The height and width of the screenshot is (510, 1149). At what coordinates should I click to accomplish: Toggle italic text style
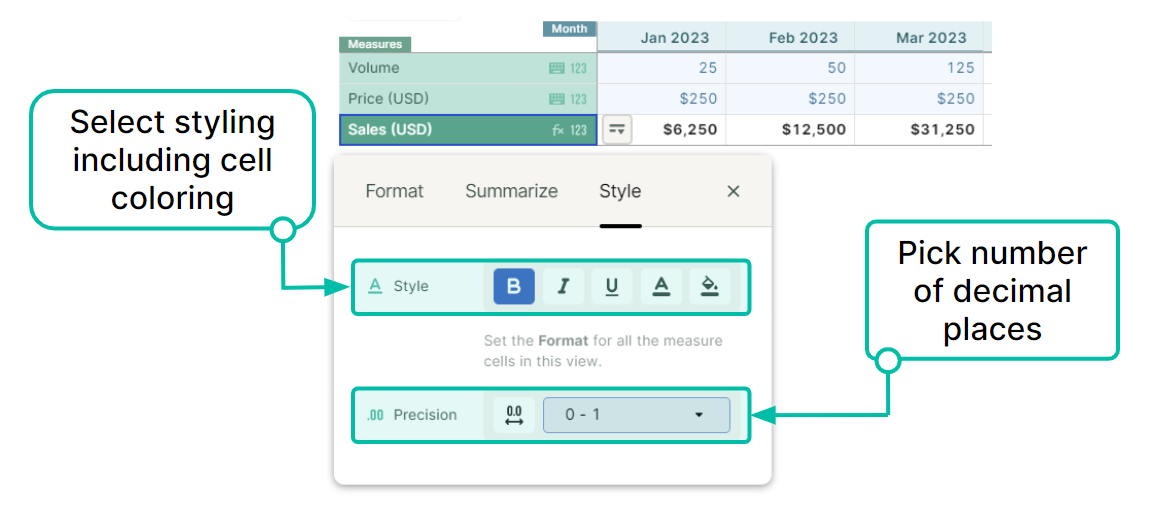(x=563, y=287)
